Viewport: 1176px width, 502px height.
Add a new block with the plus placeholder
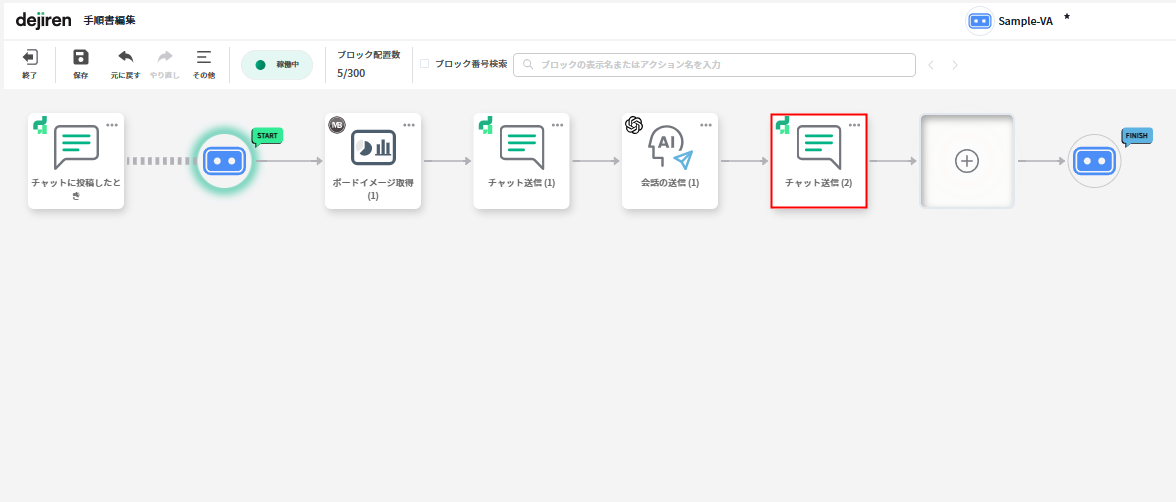(966, 161)
